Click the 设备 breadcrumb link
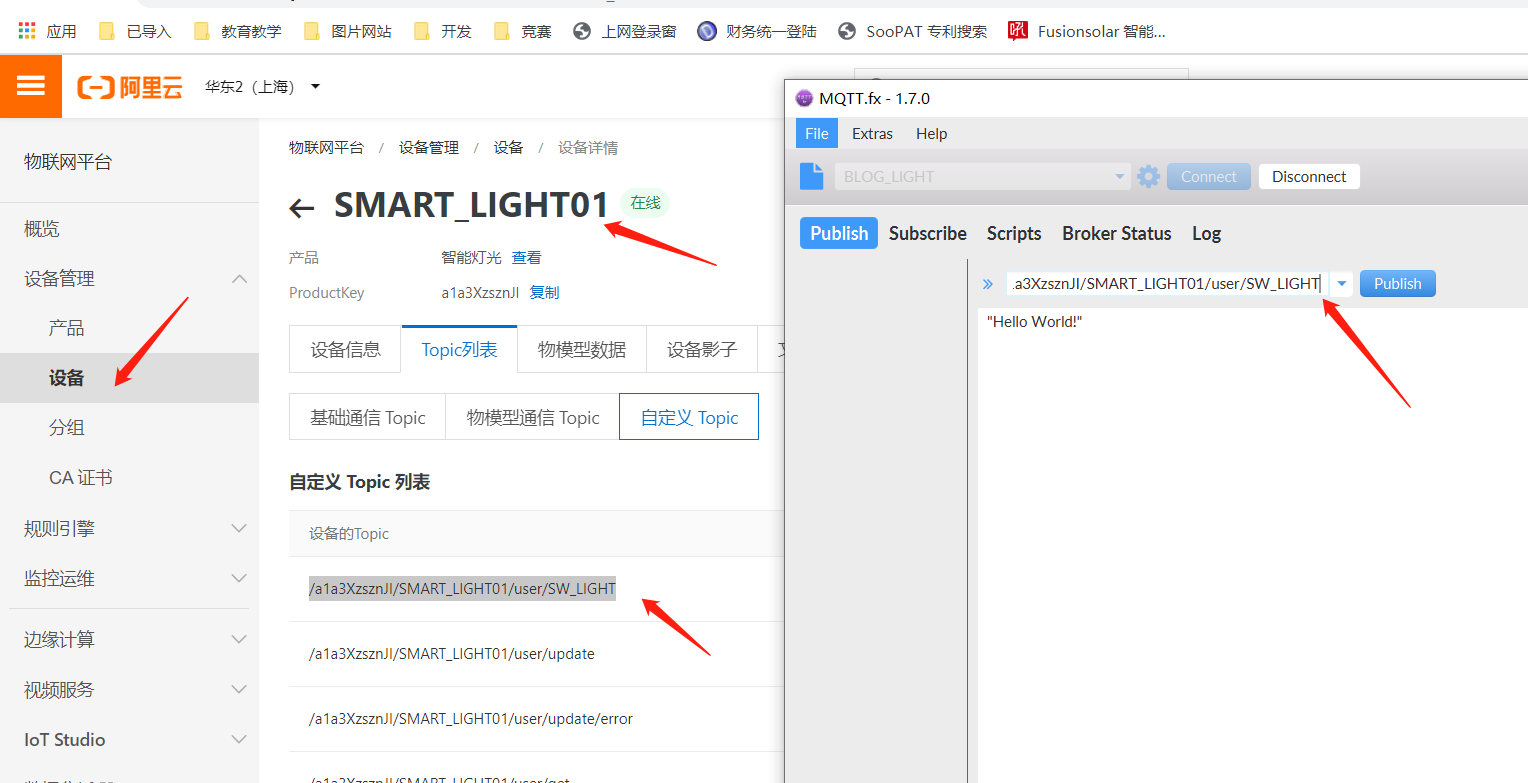 (x=508, y=148)
